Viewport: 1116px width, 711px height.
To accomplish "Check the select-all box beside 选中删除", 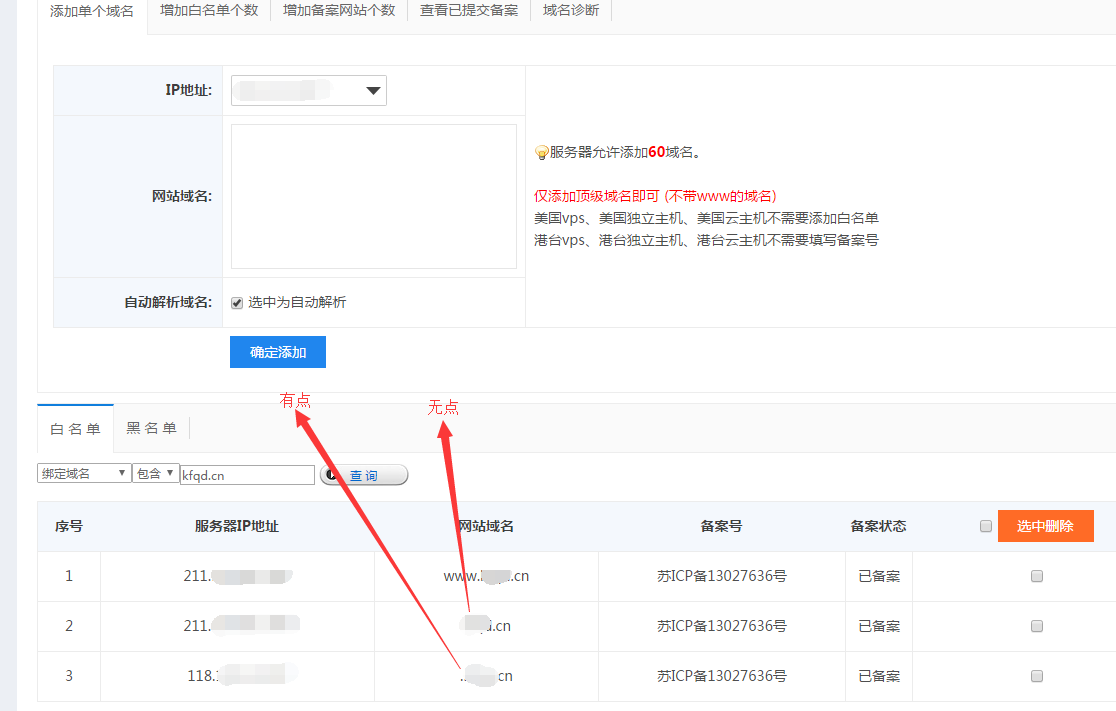I will pos(986,526).
